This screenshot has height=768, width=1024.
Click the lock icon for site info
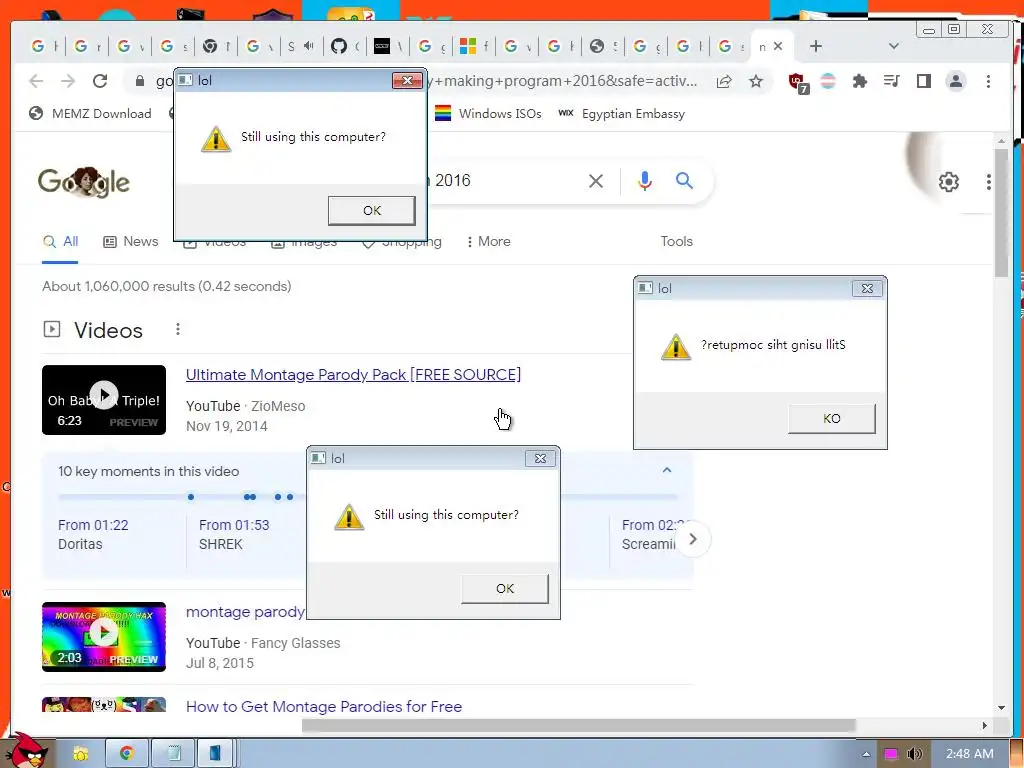coord(139,81)
